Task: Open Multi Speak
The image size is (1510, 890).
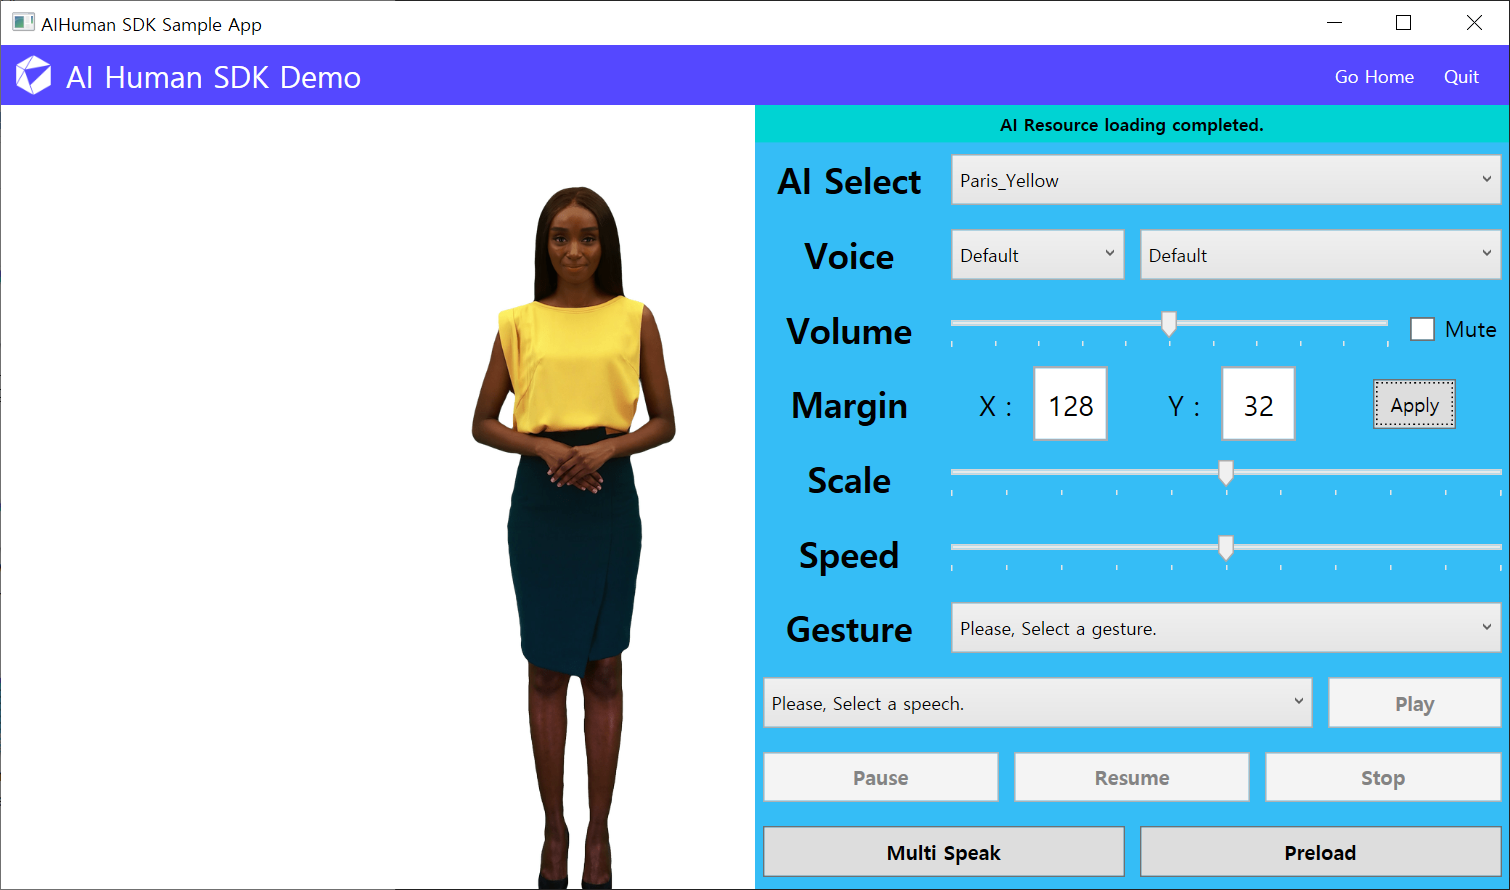Action: [944, 852]
